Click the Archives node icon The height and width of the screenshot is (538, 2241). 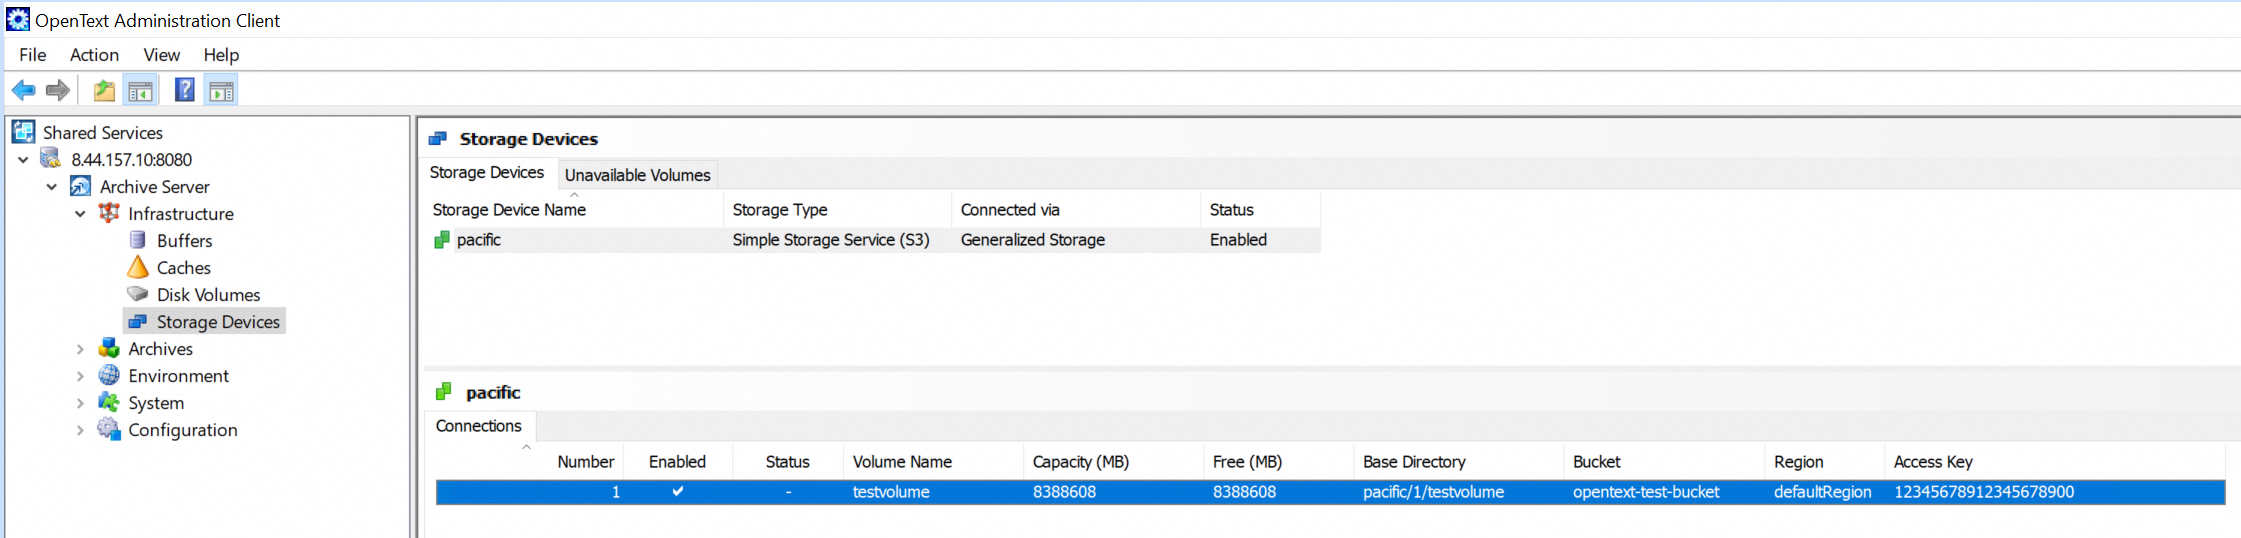point(109,348)
